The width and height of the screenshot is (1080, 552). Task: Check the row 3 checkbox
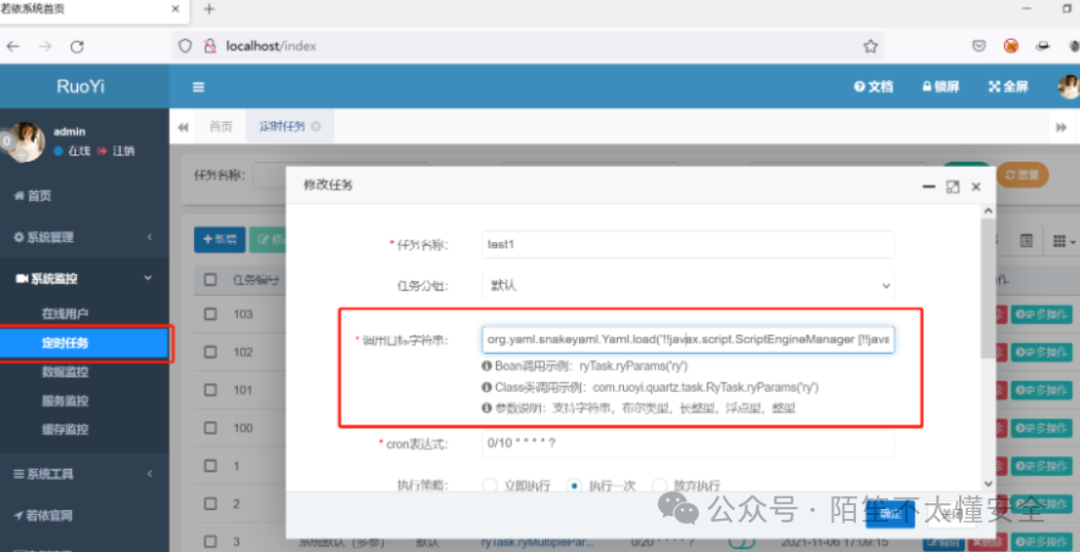[x=211, y=542]
